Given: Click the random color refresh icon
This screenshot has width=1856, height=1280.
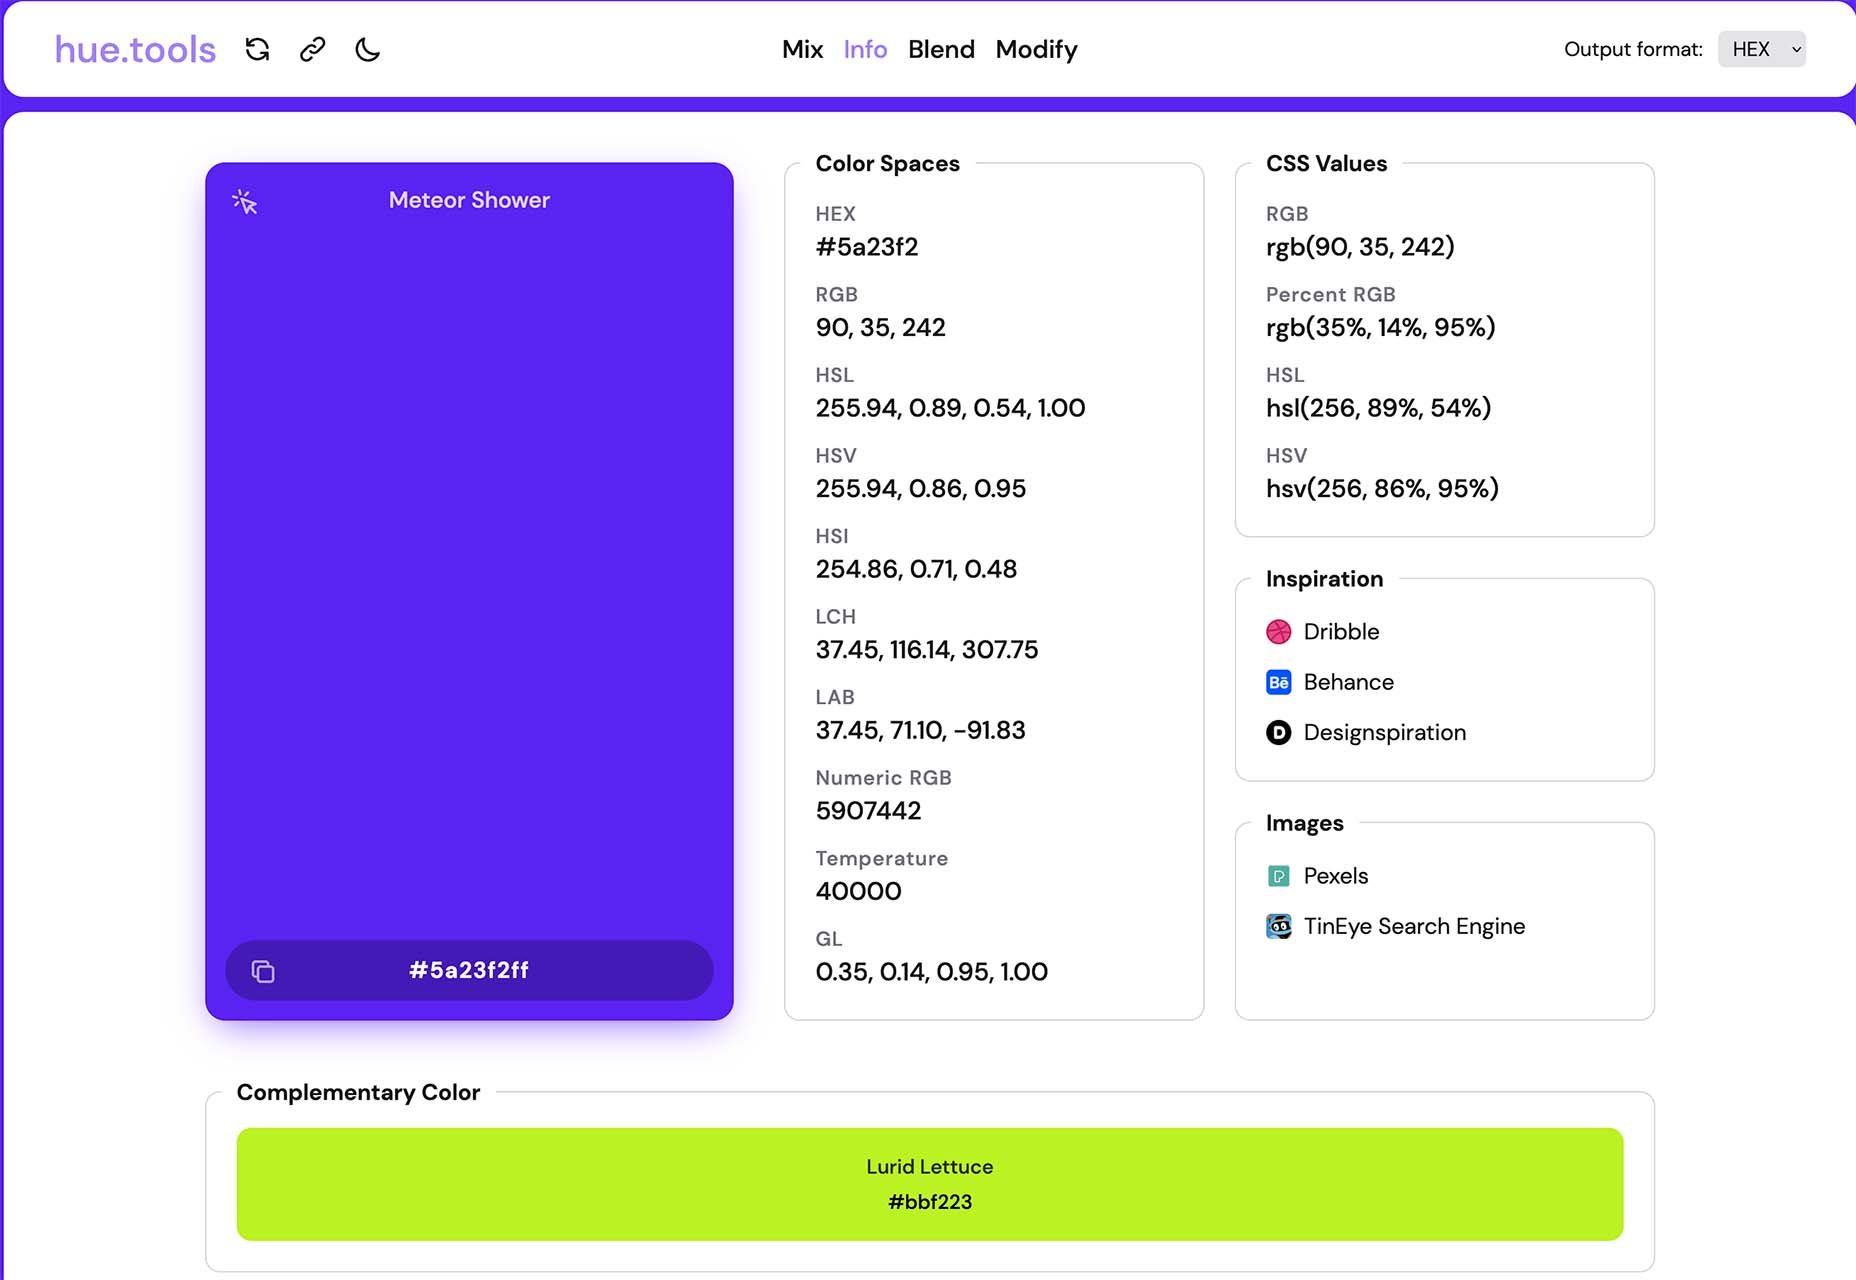Looking at the screenshot, I should click(257, 49).
